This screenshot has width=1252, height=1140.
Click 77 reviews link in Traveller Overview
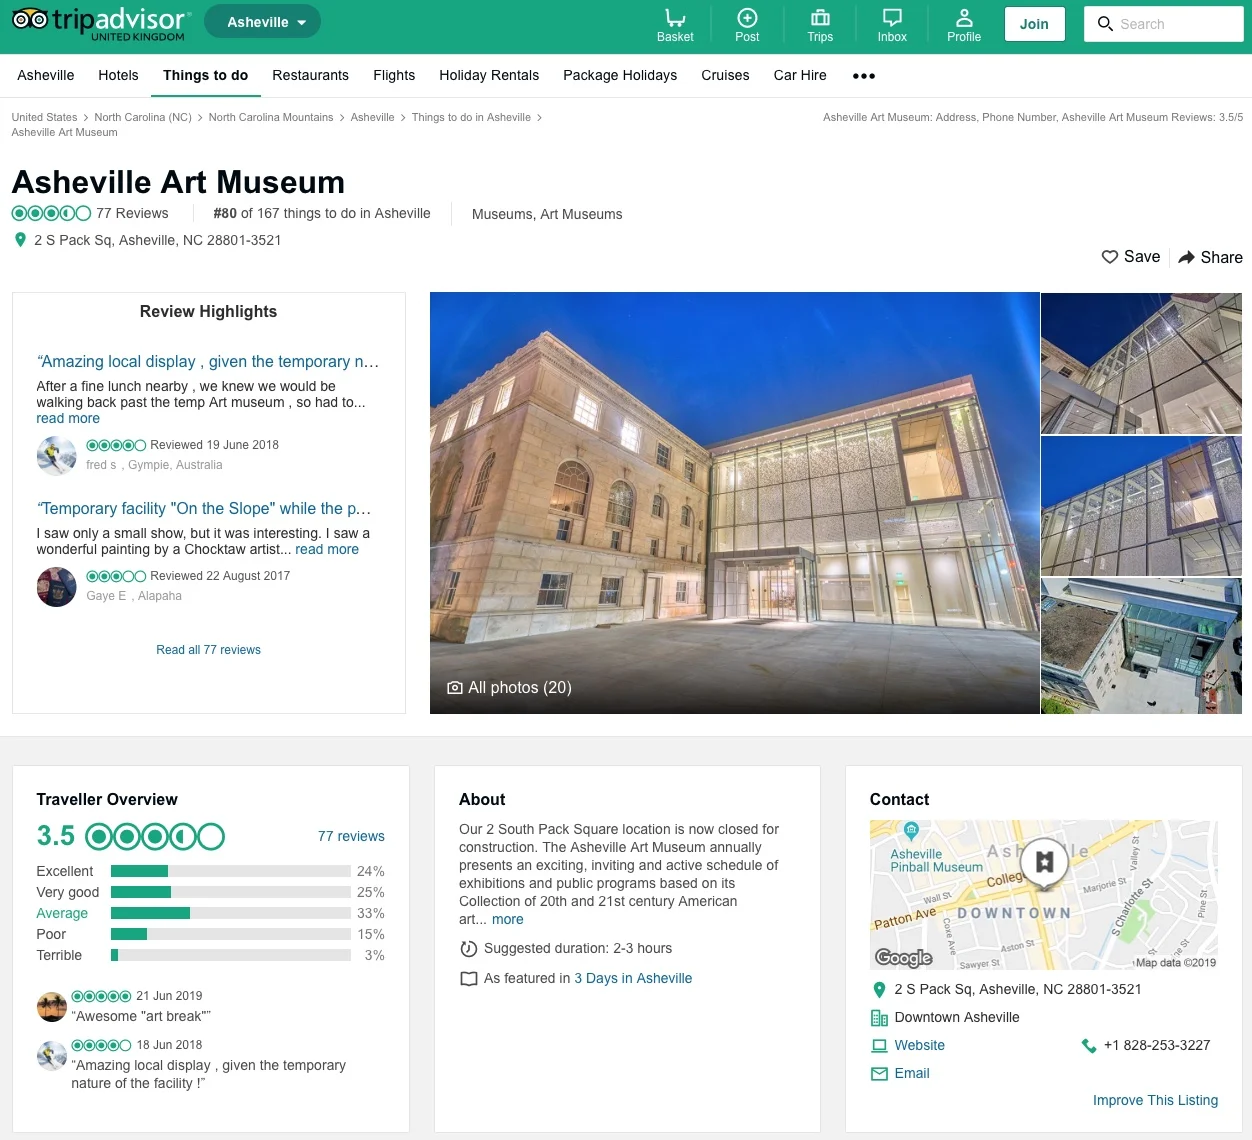click(351, 837)
